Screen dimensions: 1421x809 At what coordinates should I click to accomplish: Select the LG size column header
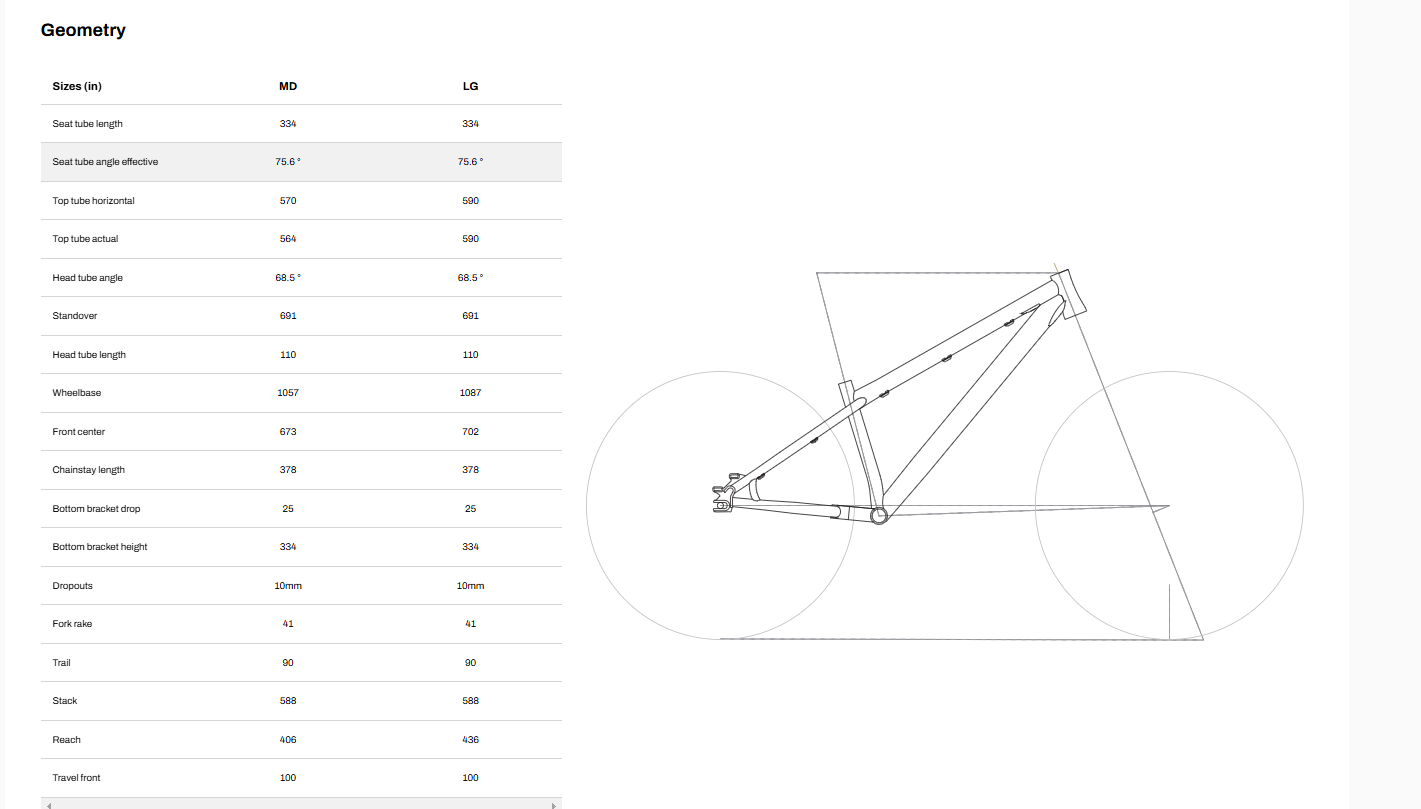(470, 86)
